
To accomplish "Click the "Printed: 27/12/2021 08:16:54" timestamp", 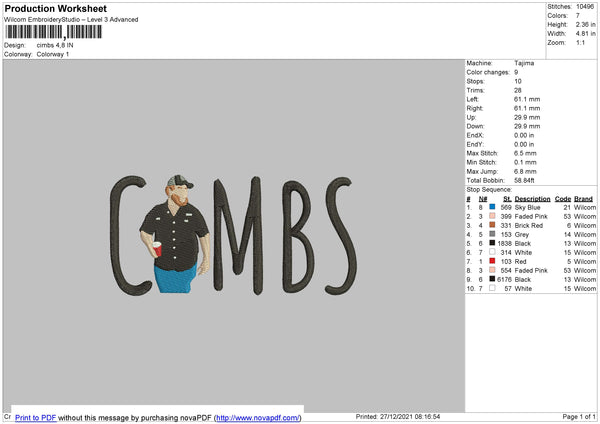I will (398, 416).
